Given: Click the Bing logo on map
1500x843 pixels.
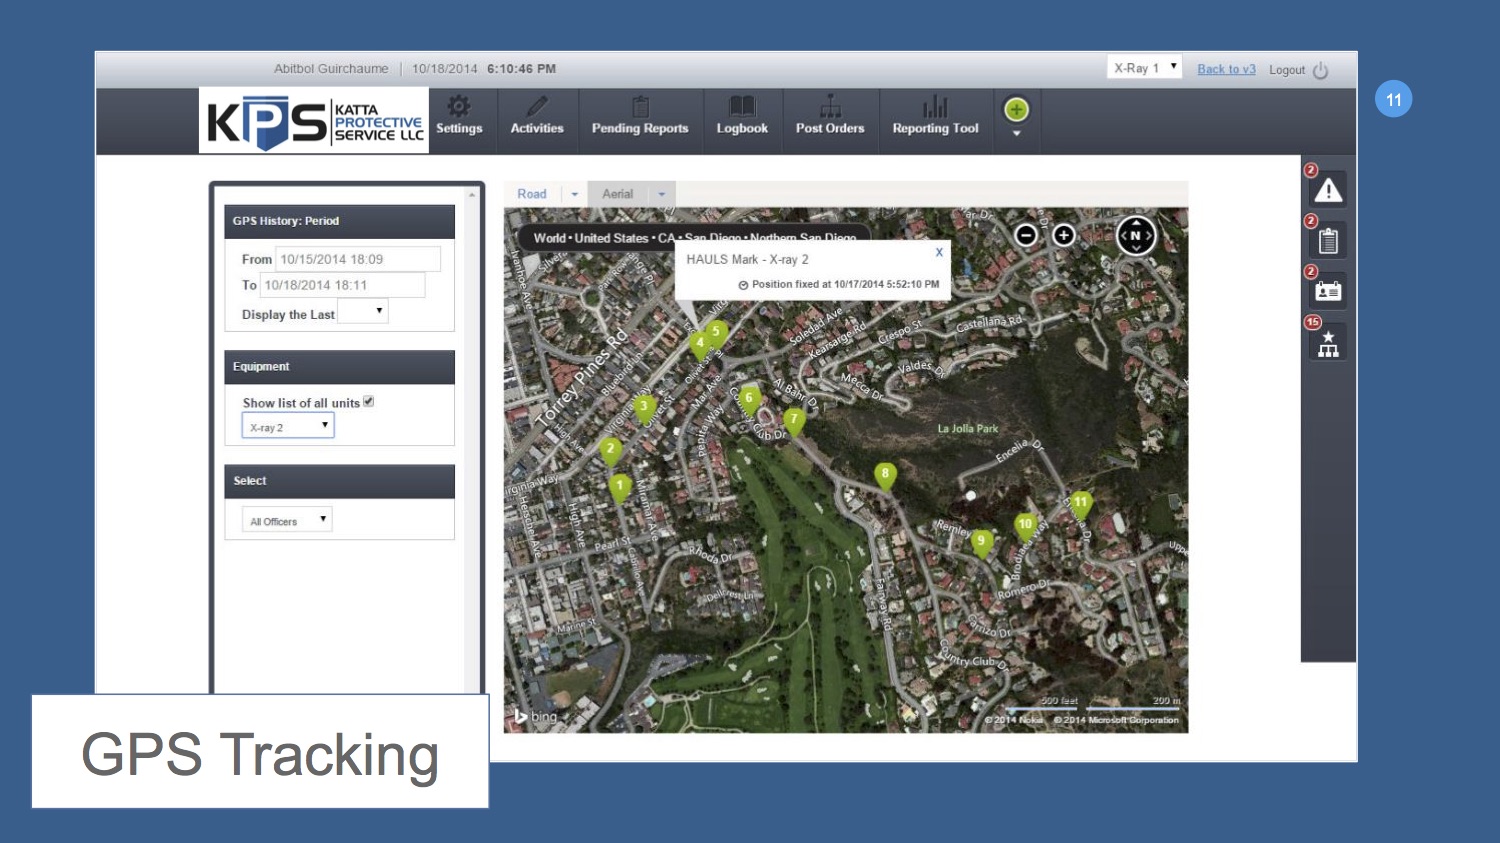Looking at the screenshot, I should pyautogui.click(x=535, y=716).
